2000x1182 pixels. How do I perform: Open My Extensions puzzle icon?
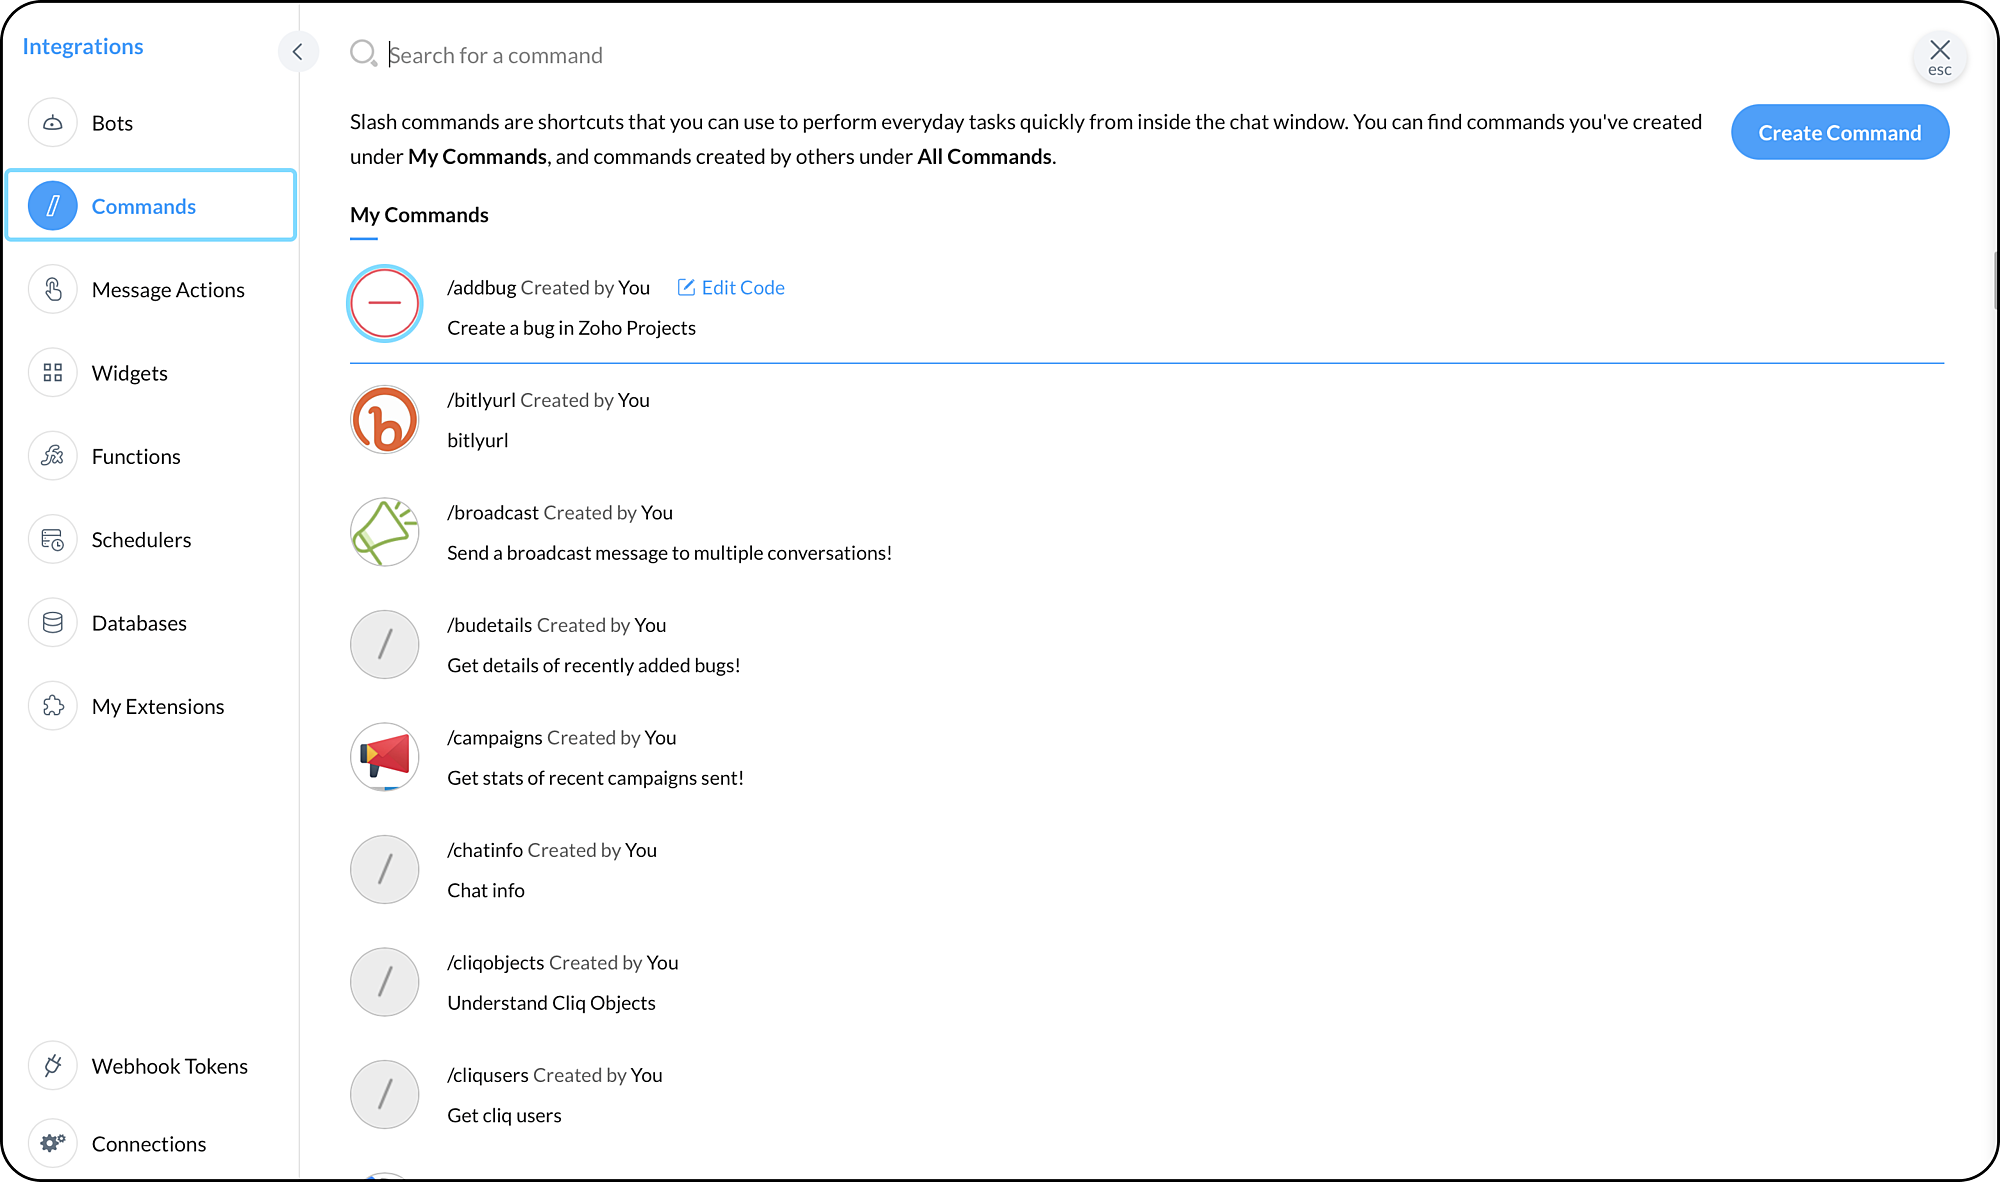coord(53,706)
